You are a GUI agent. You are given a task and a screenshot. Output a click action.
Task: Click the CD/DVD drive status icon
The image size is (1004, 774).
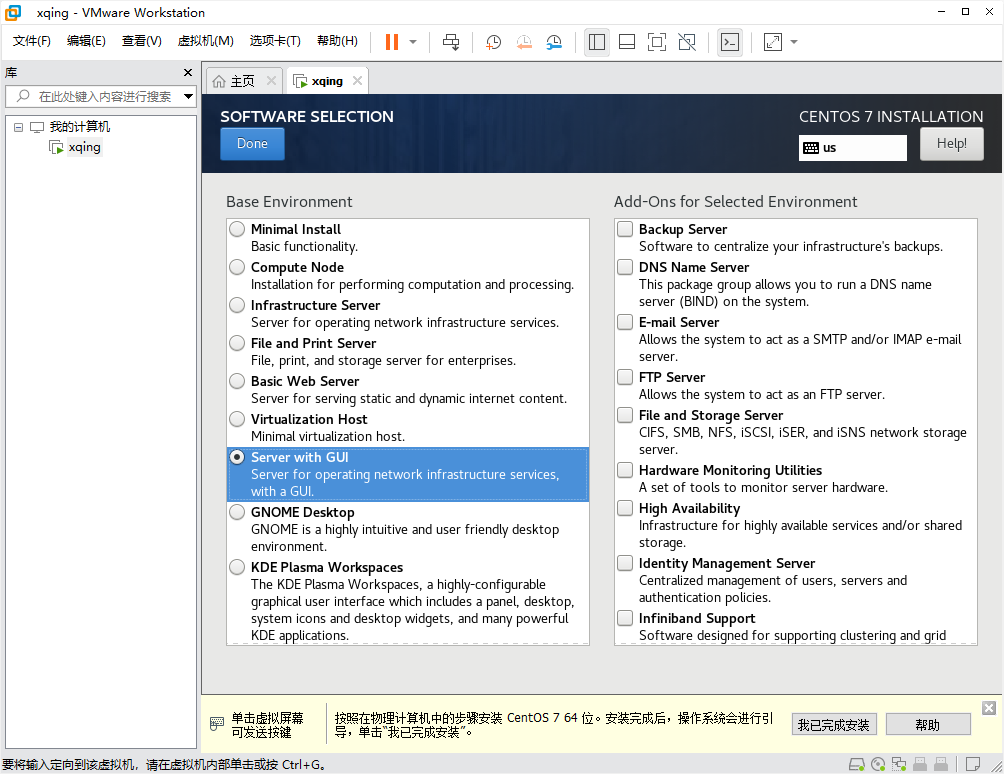[878, 764]
